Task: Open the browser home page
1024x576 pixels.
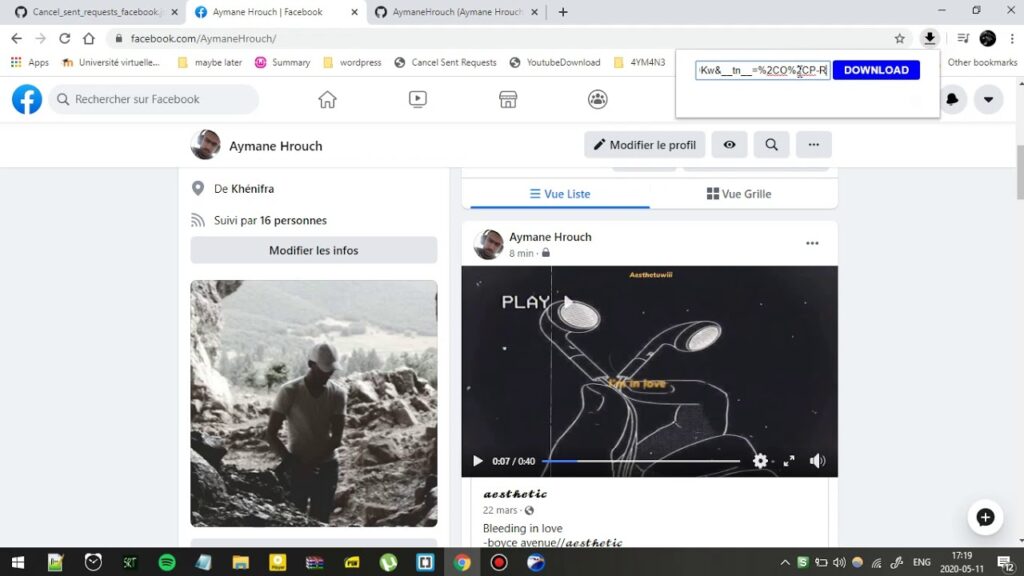Action: coord(89,39)
